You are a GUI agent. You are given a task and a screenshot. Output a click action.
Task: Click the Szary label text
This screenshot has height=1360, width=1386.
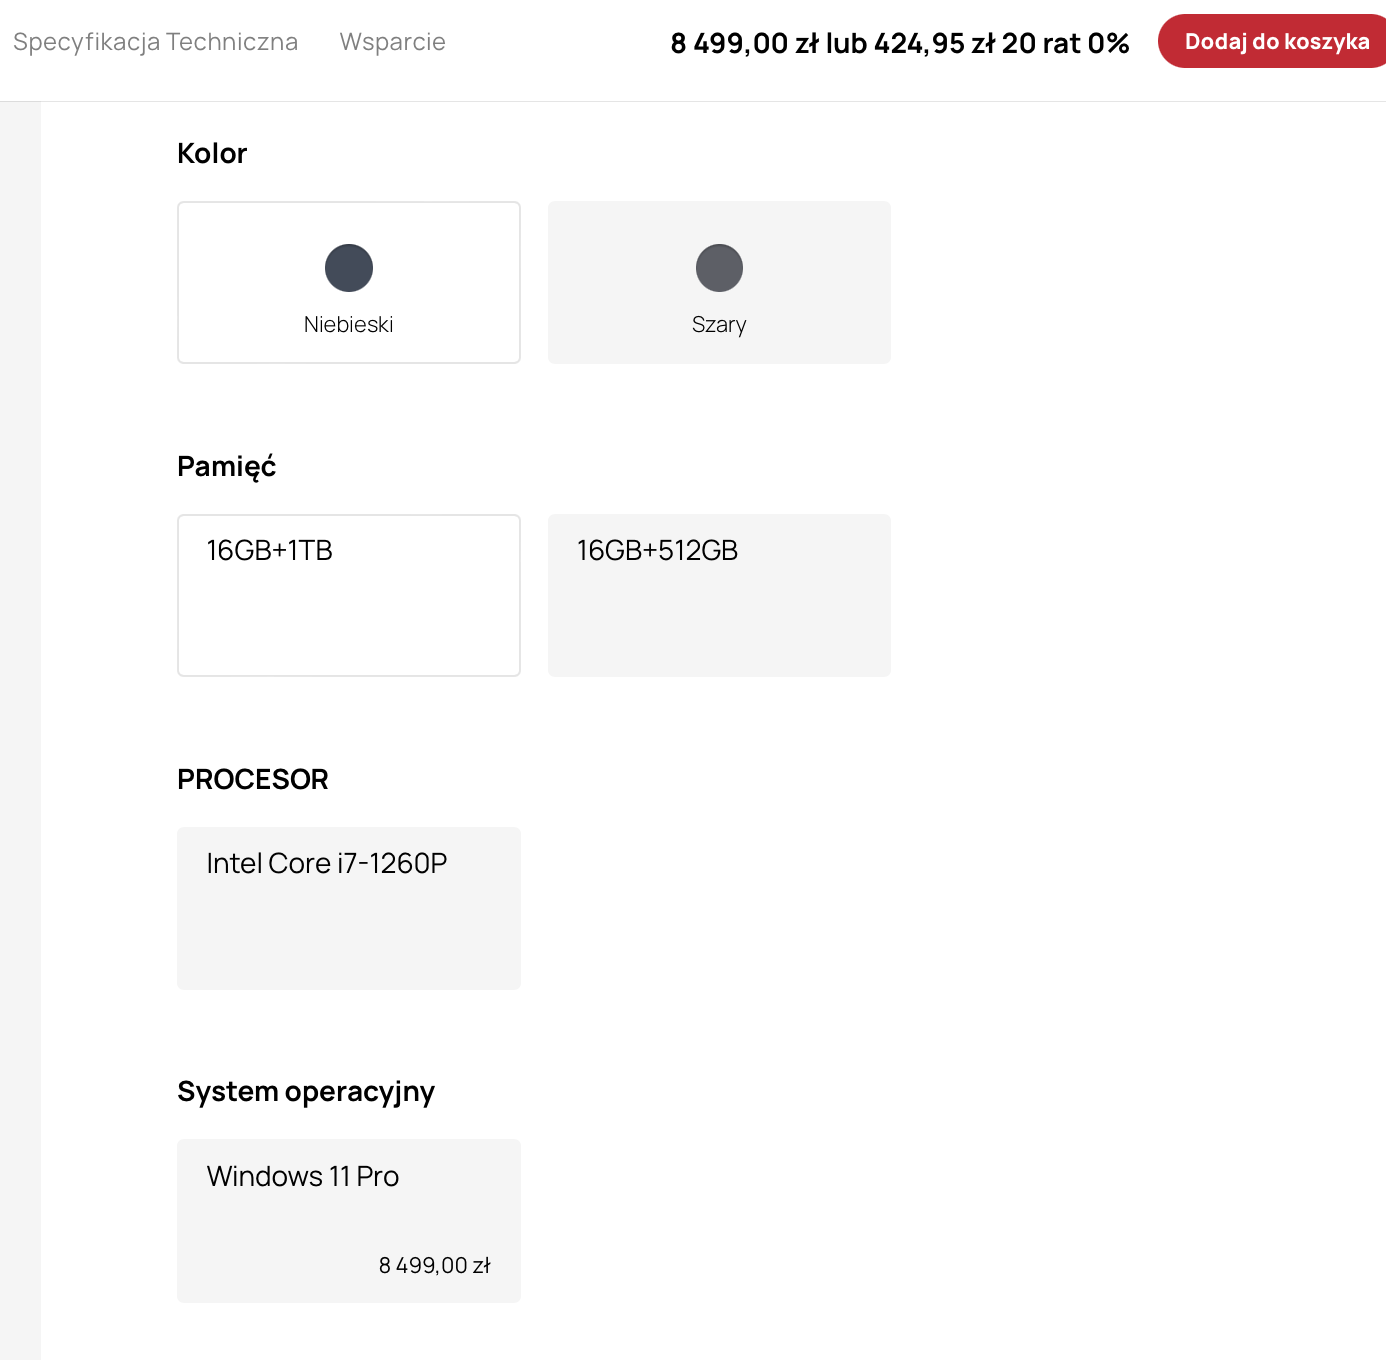point(719,325)
